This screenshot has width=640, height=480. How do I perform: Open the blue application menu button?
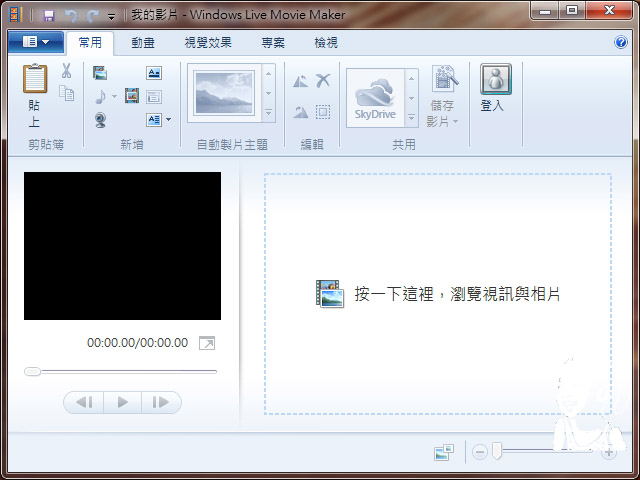click(36, 42)
